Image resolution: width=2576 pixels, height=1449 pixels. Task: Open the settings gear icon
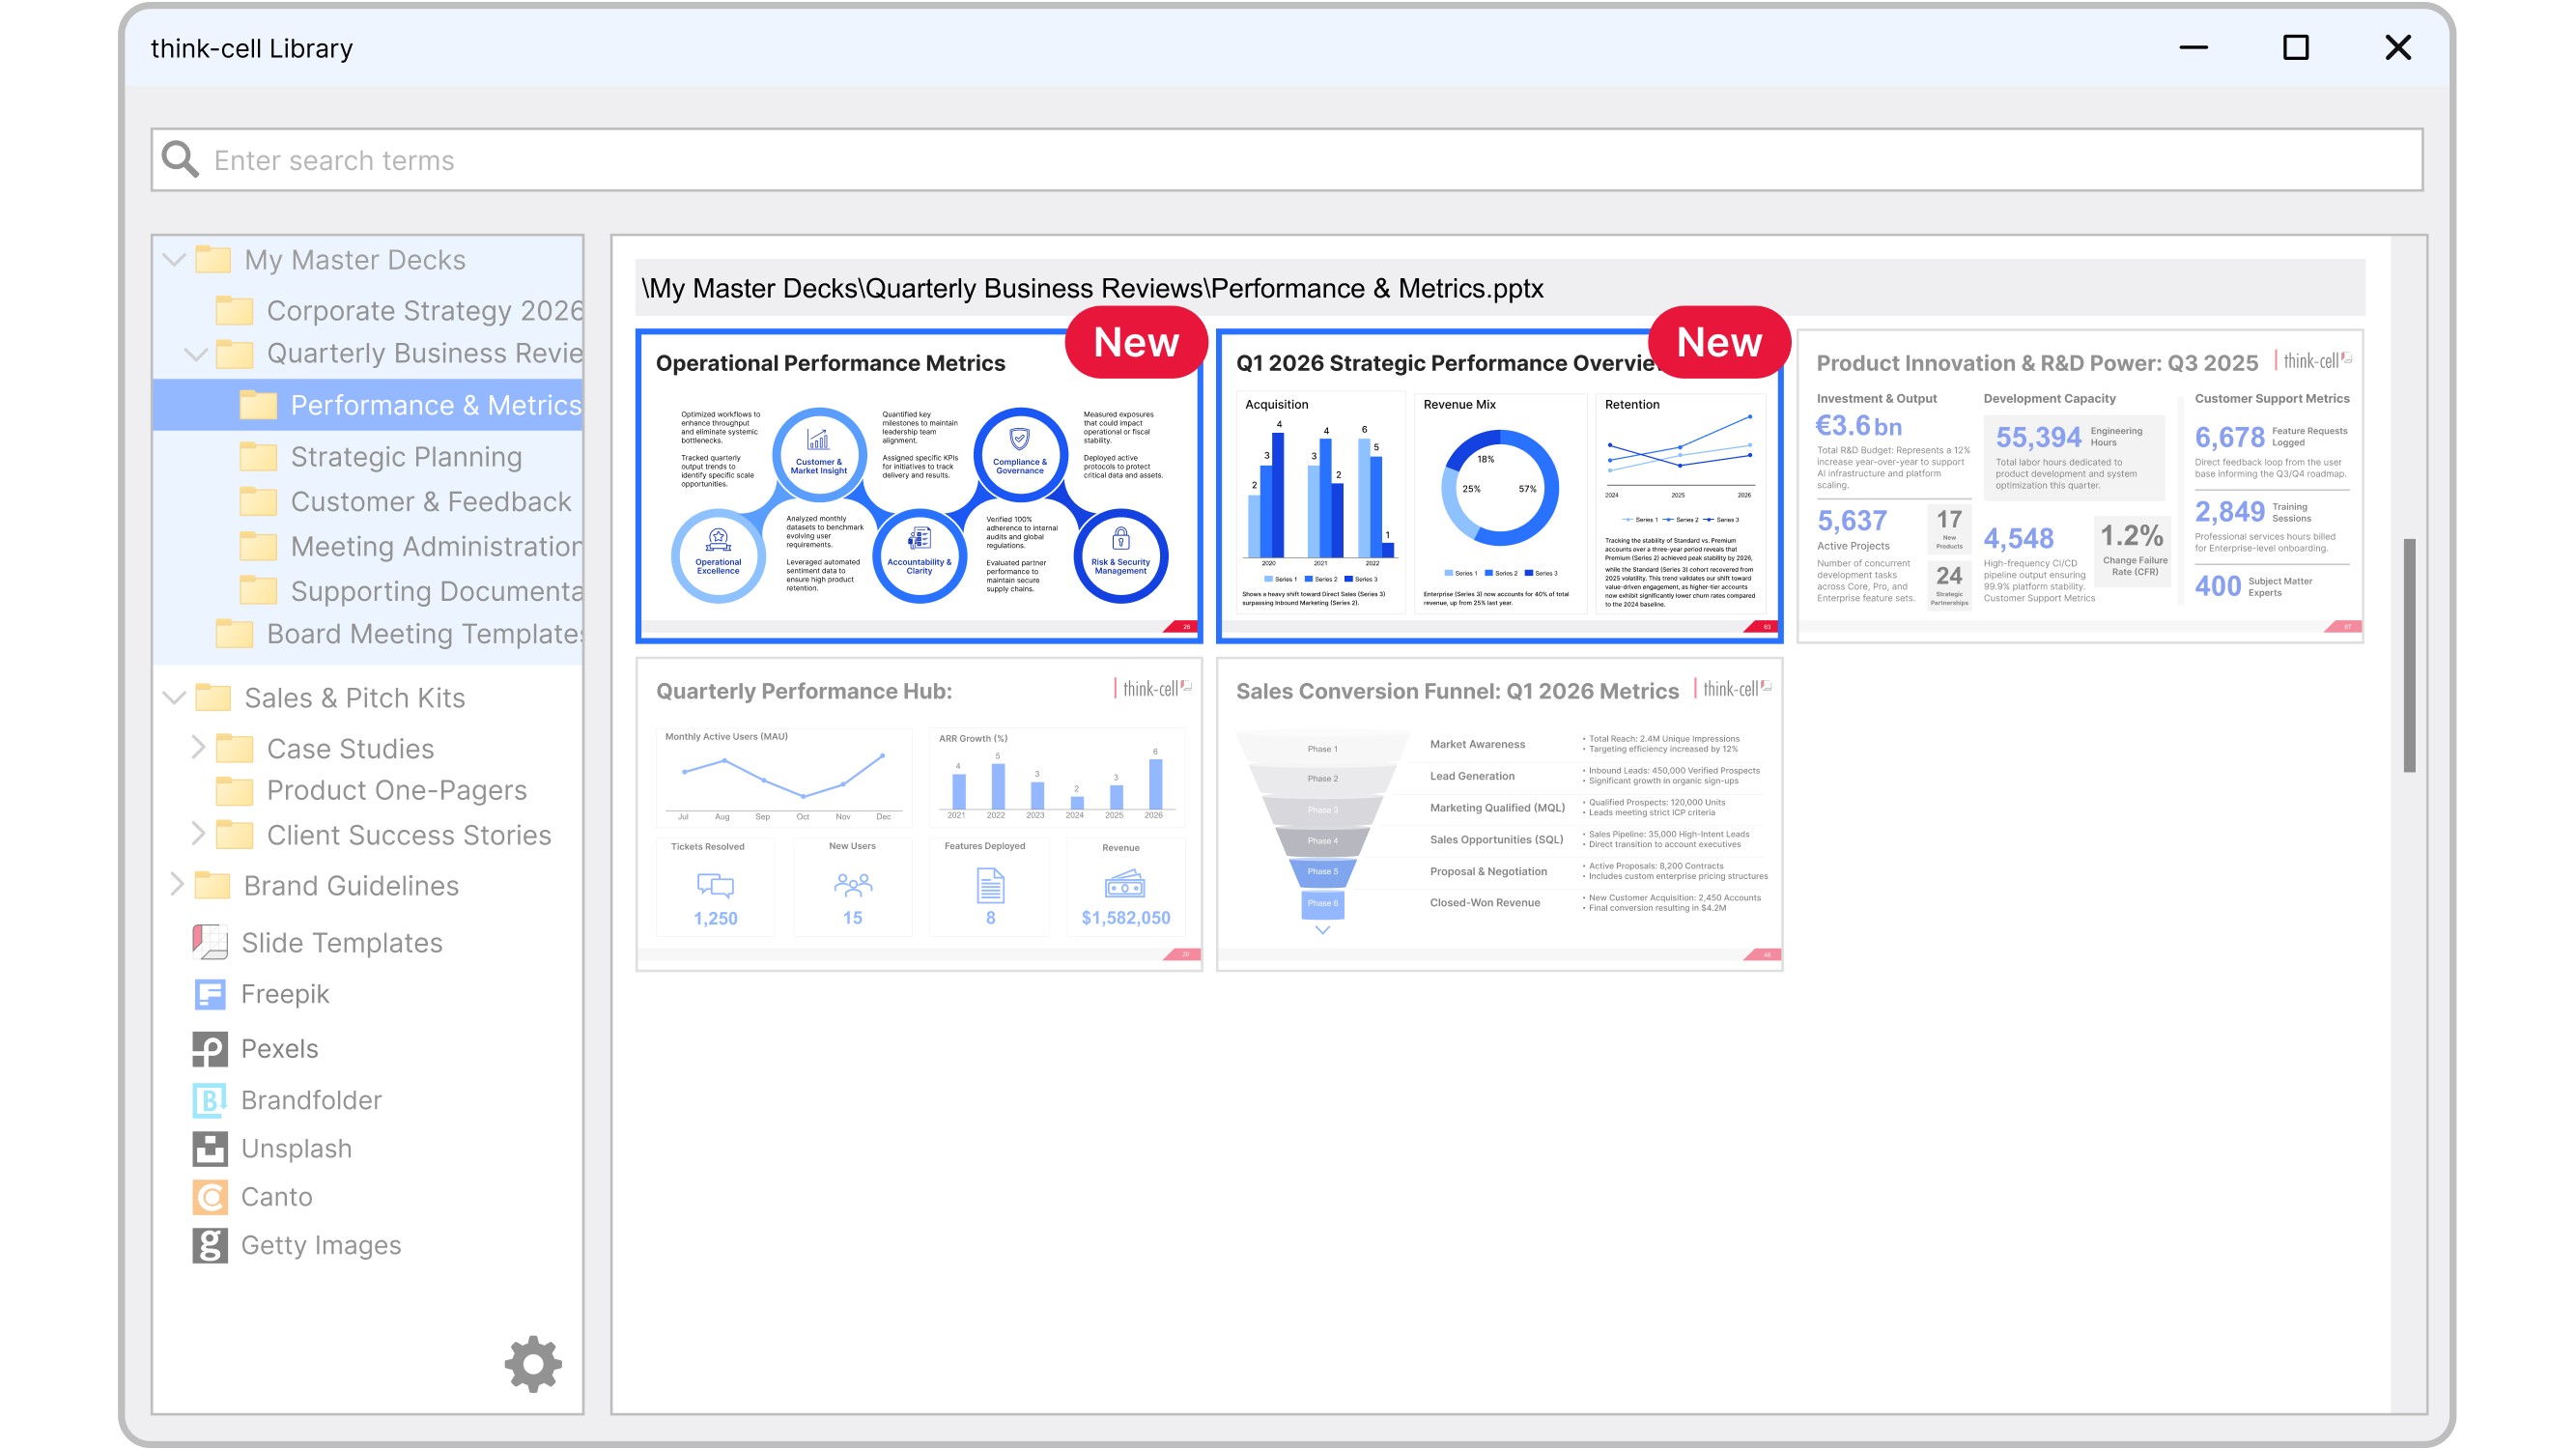tap(533, 1363)
